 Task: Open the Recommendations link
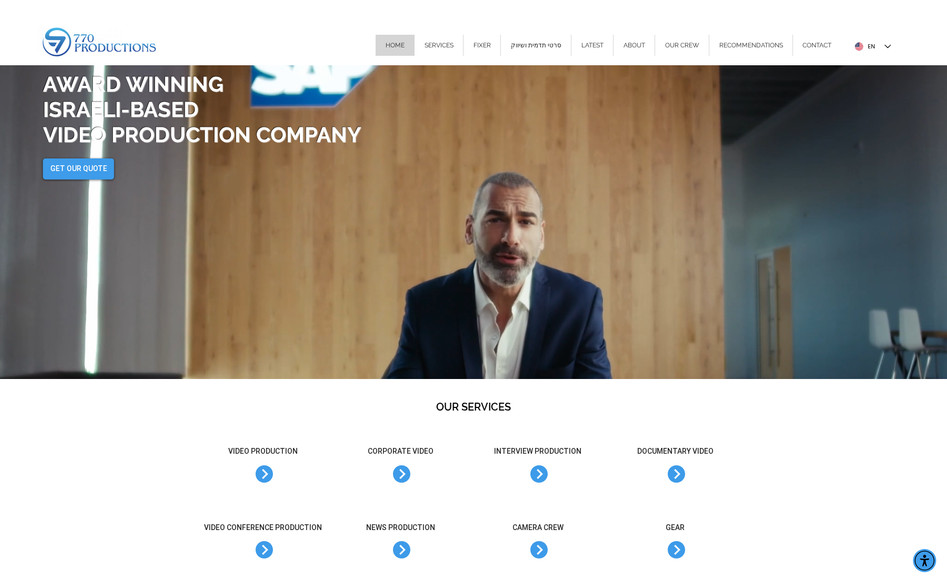coord(751,45)
